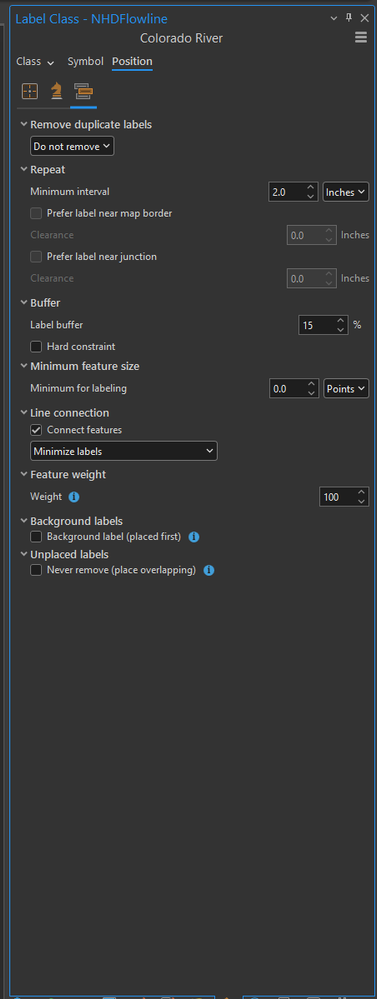Increase the Weight value with up arrow
Image resolution: width=377 pixels, height=999 pixels.
coord(362,492)
